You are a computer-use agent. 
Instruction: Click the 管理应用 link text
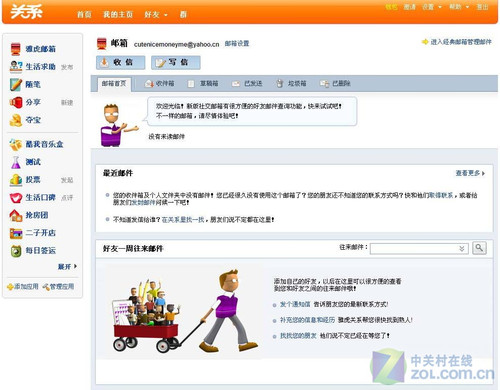coord(62,287)
